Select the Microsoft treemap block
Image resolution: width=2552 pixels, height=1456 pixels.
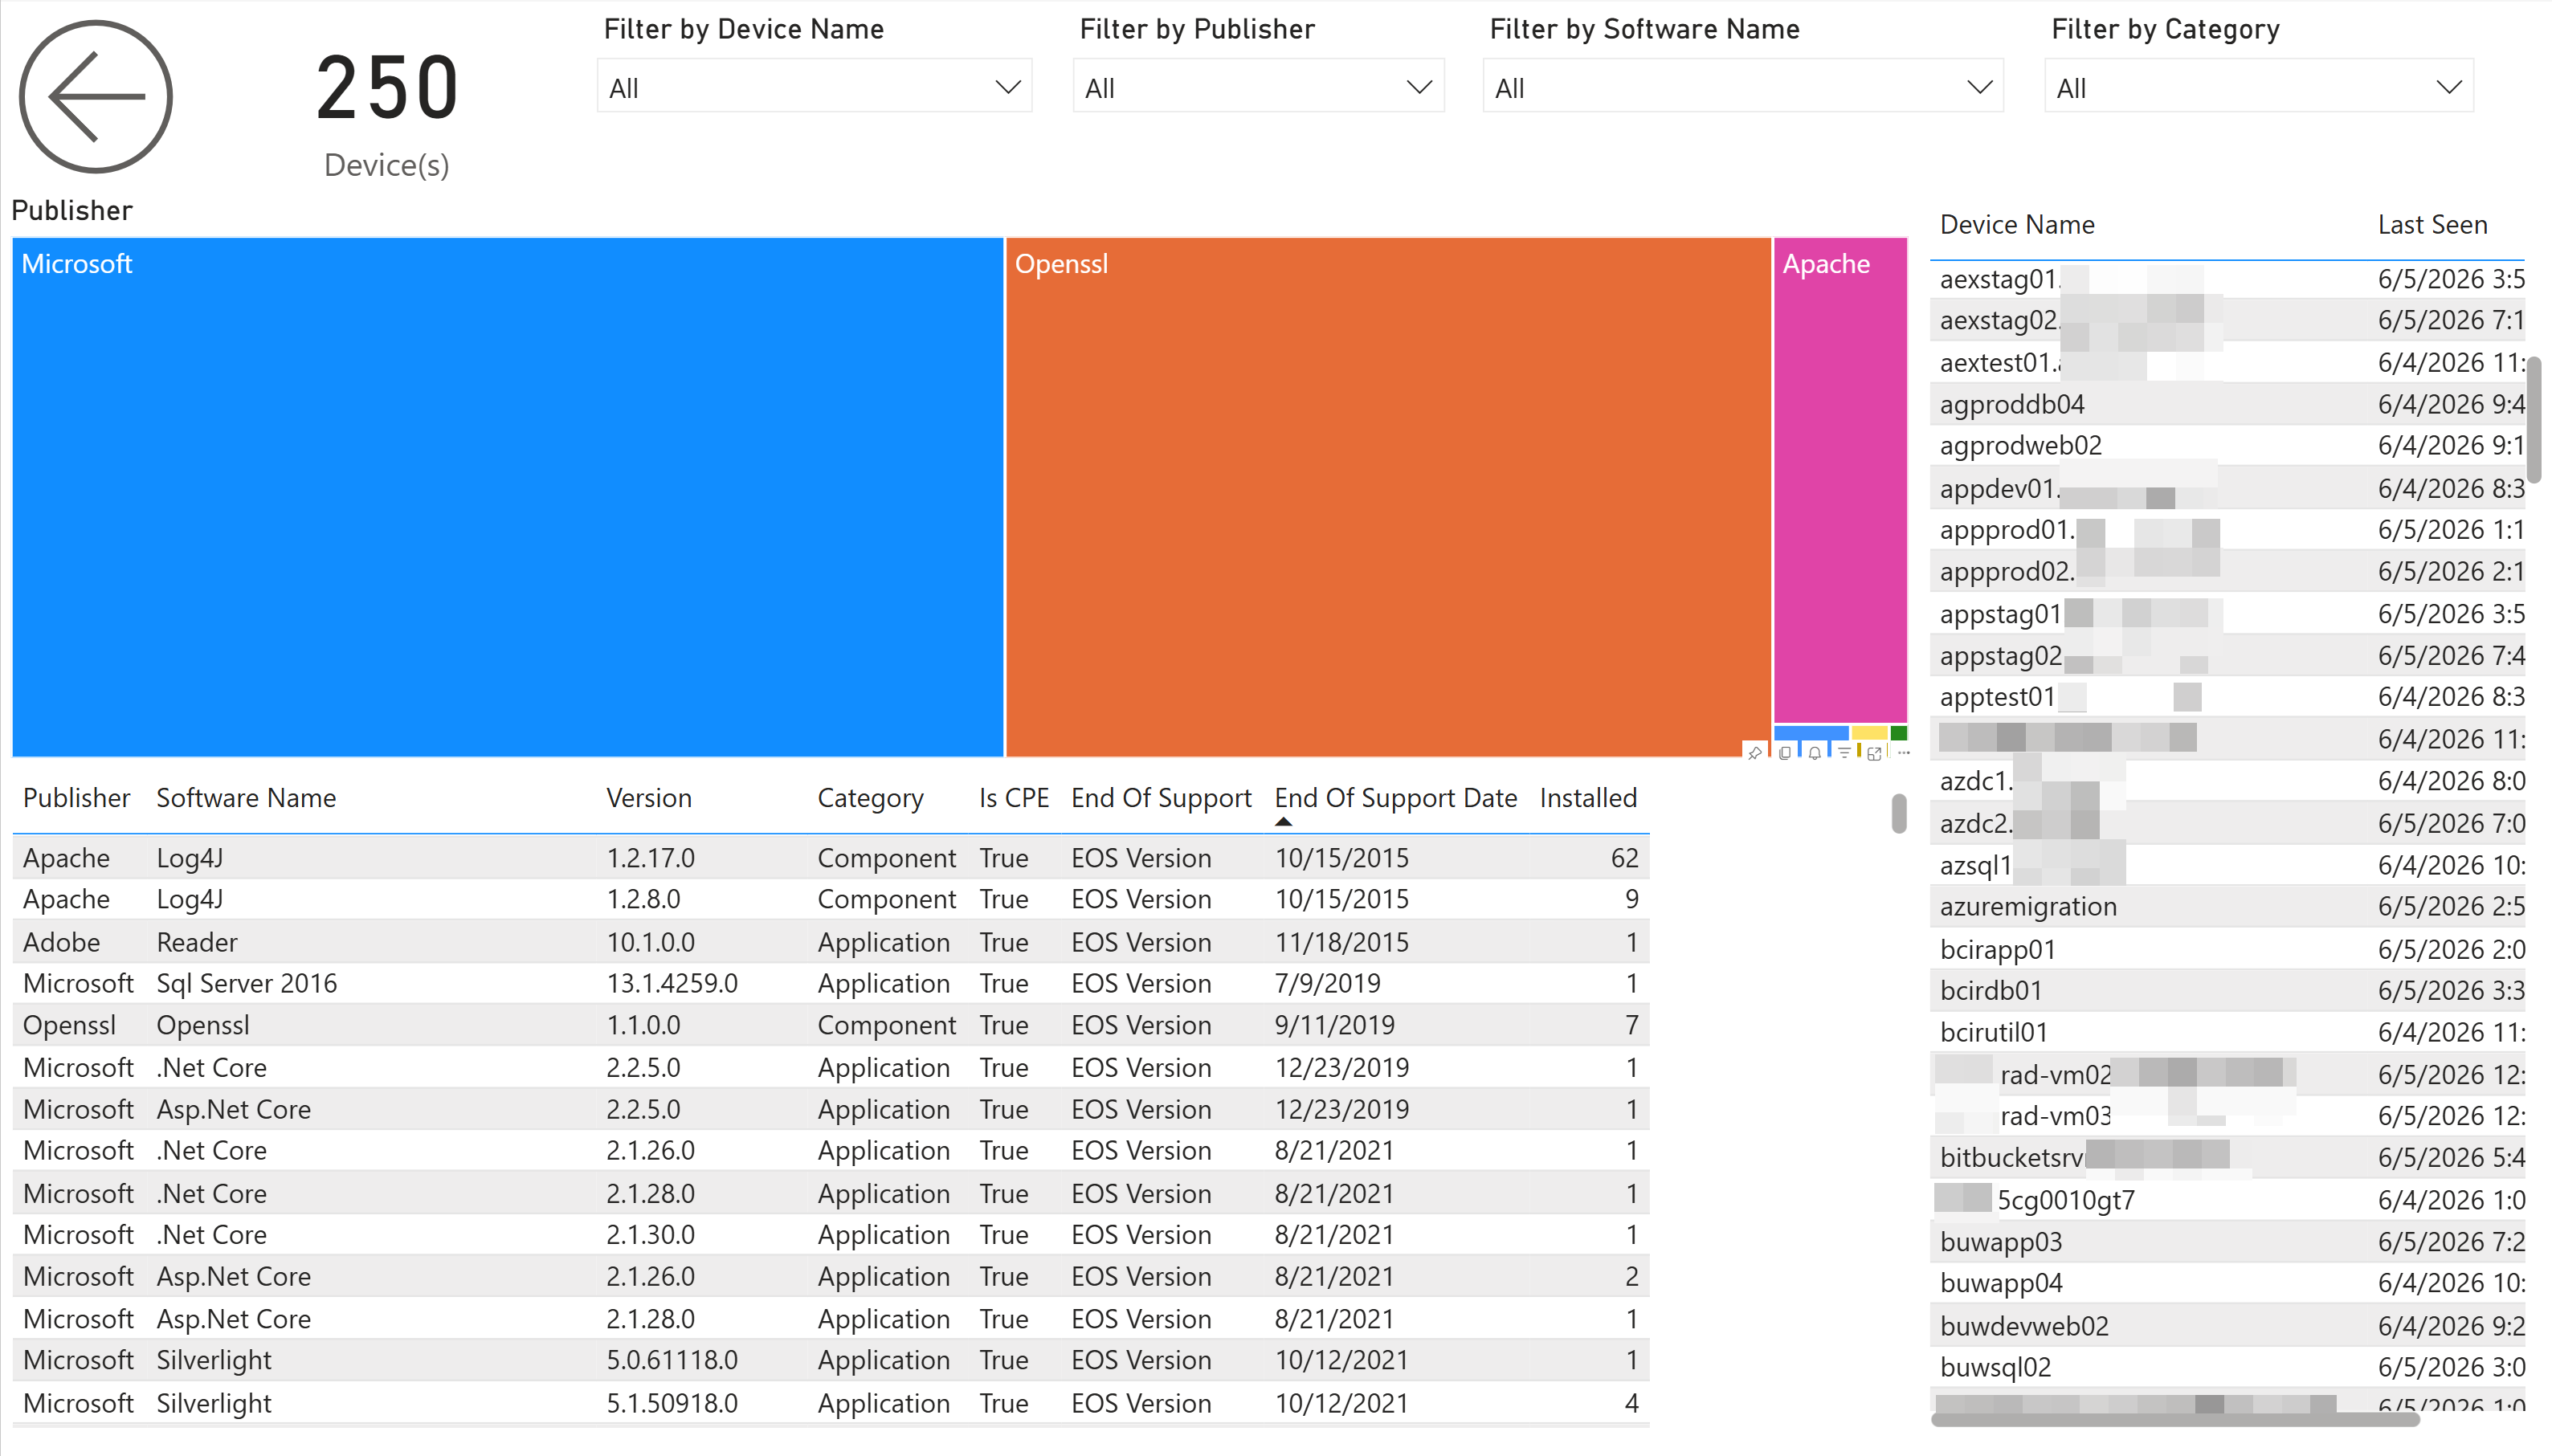point(508,497)
